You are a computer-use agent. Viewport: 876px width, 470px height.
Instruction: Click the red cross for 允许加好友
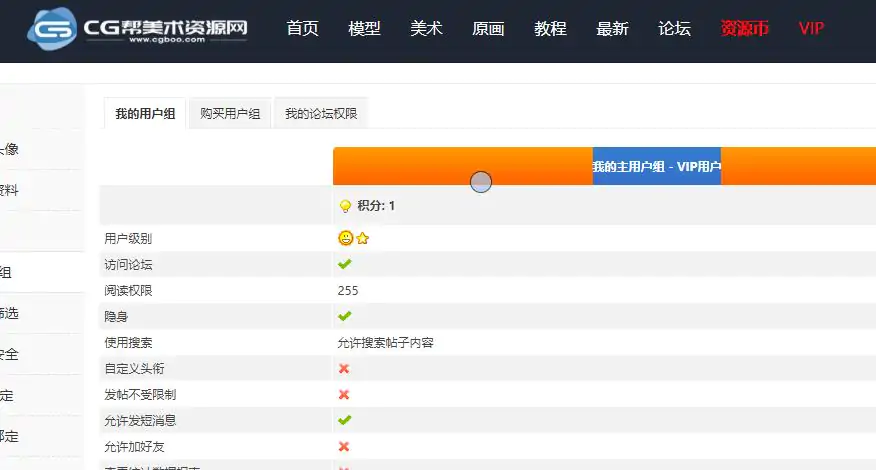point(344,447)
